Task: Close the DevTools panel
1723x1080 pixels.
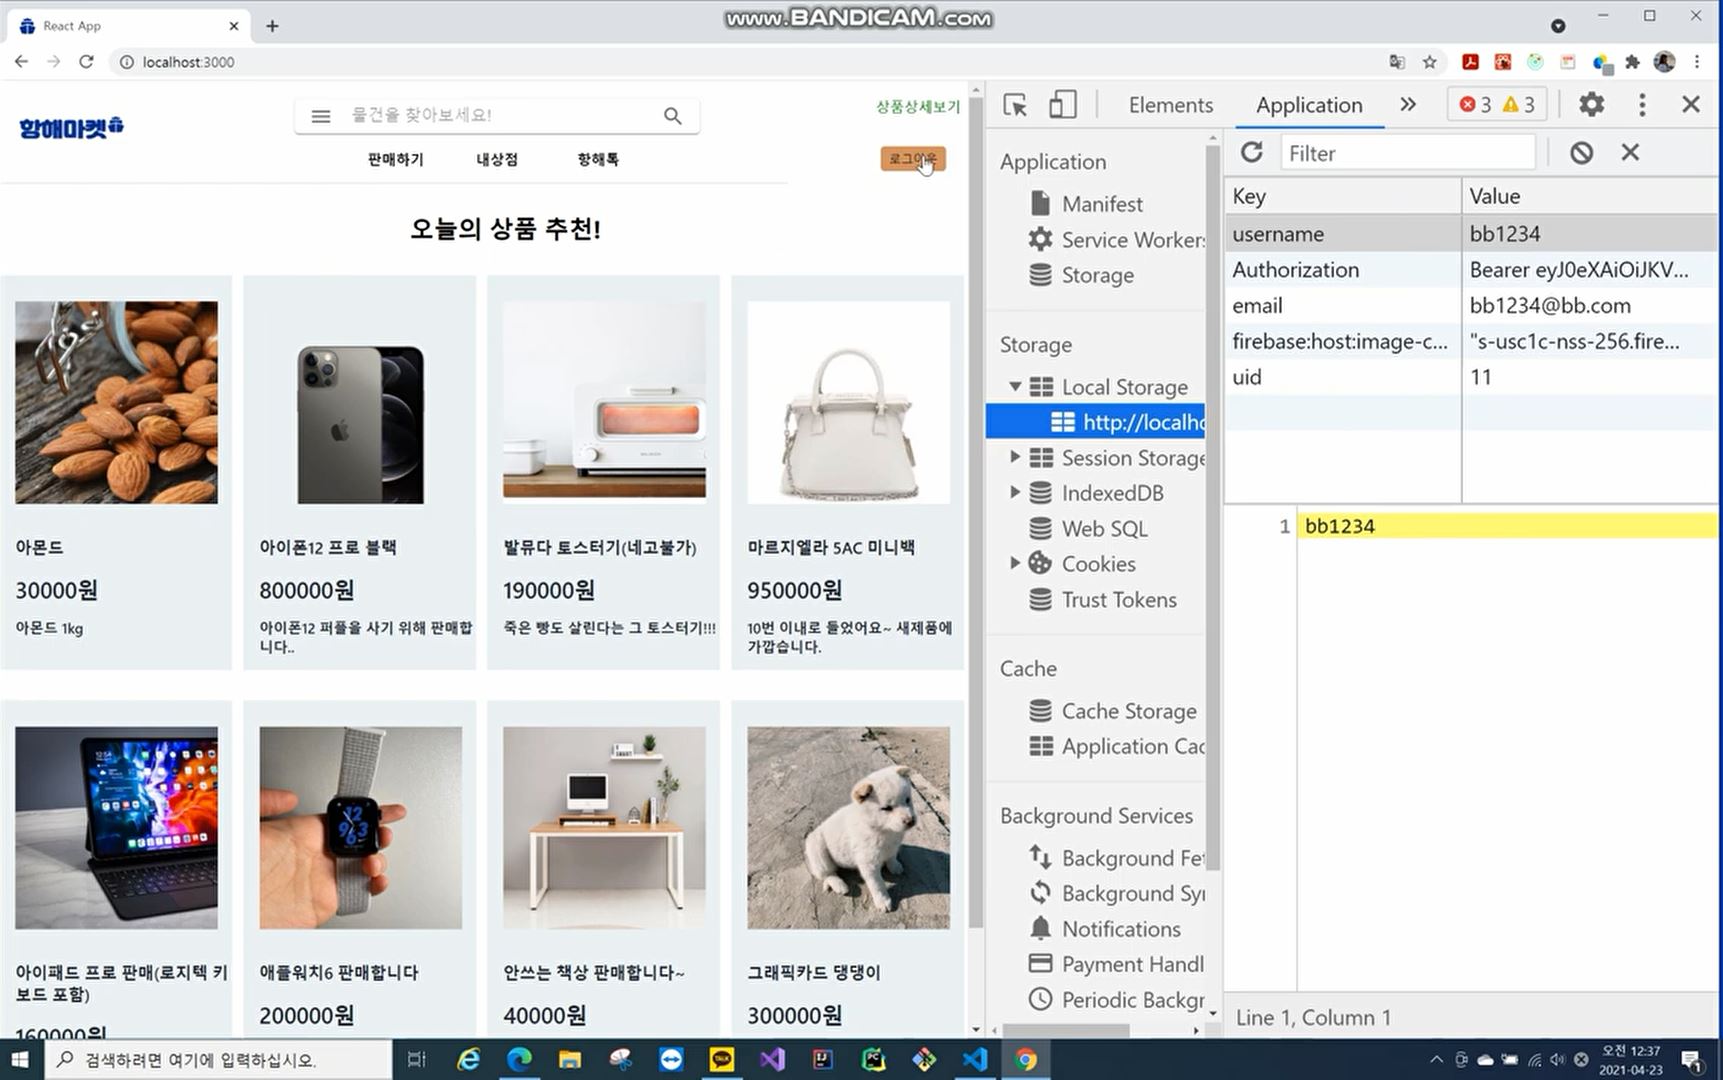Action: pos(1691,104)
